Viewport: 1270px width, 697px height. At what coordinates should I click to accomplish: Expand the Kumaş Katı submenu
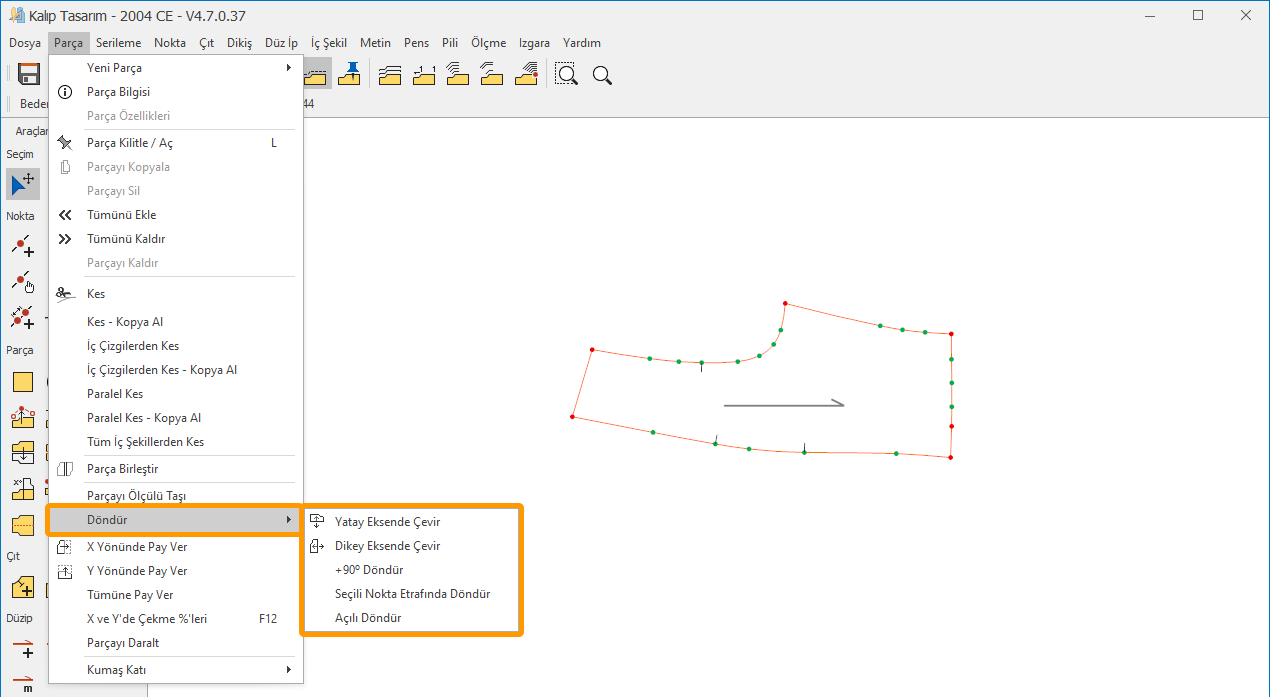[x=175, y=669]
